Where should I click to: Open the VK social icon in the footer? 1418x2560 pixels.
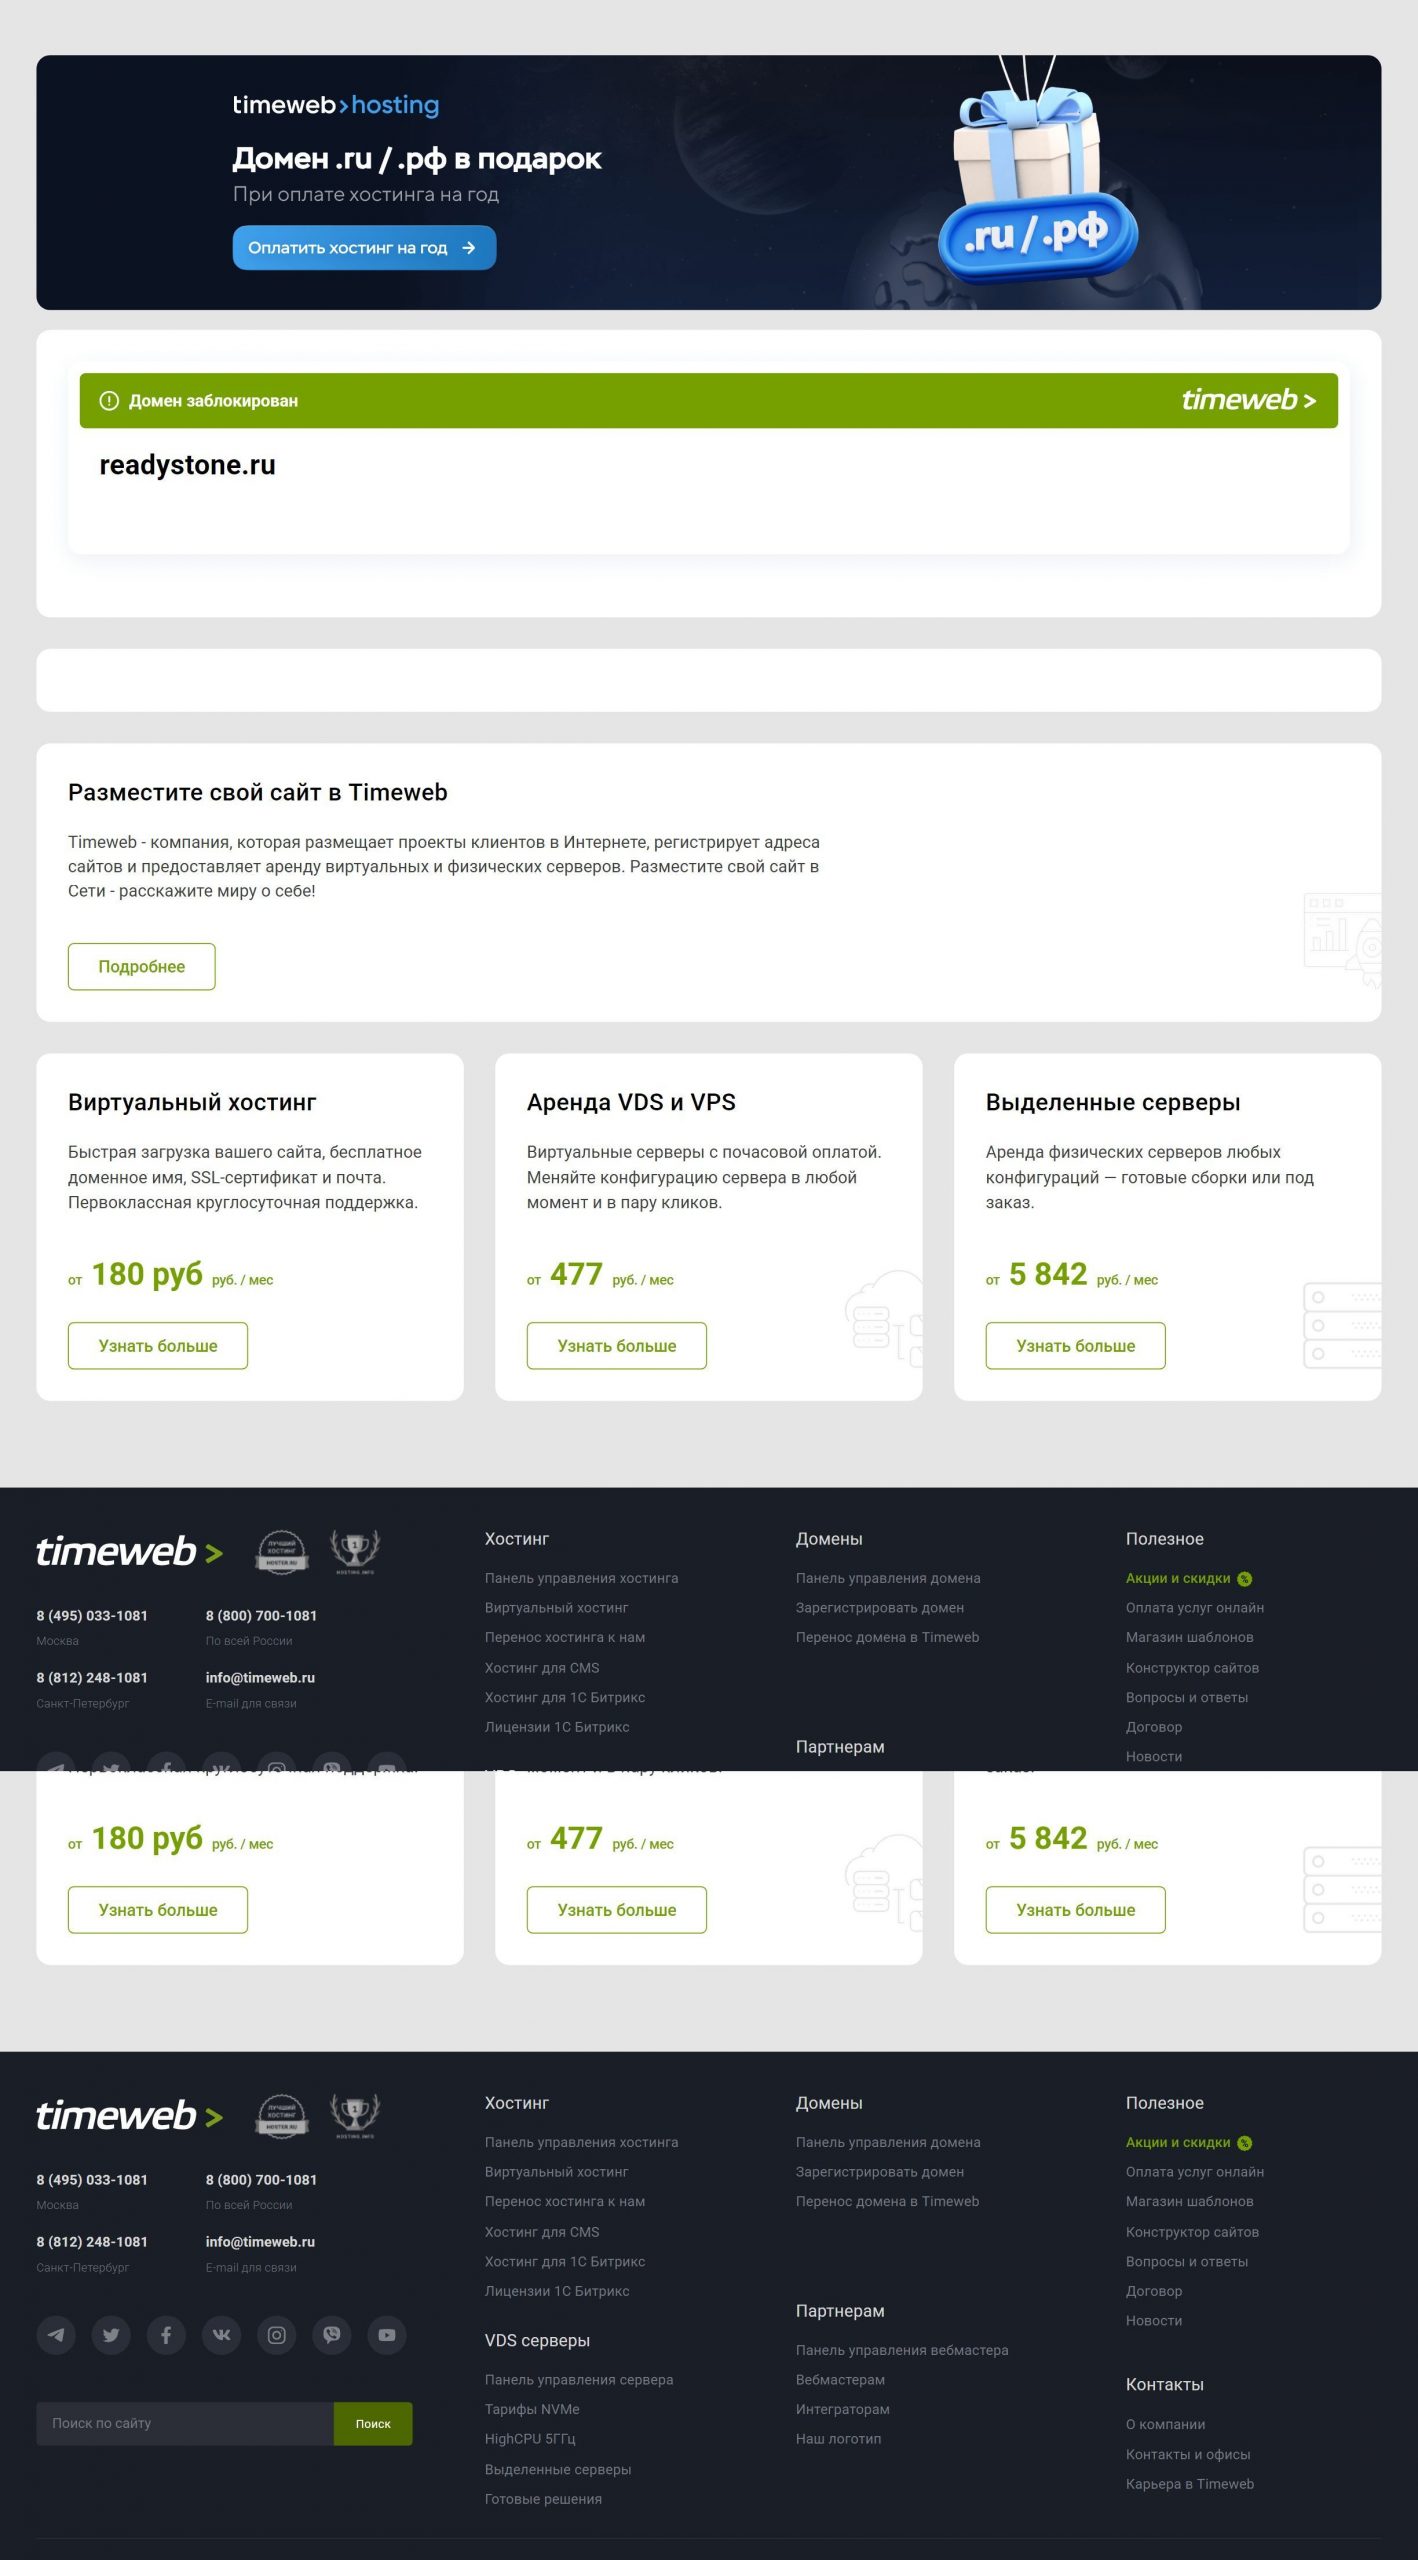click(221, 2335)
